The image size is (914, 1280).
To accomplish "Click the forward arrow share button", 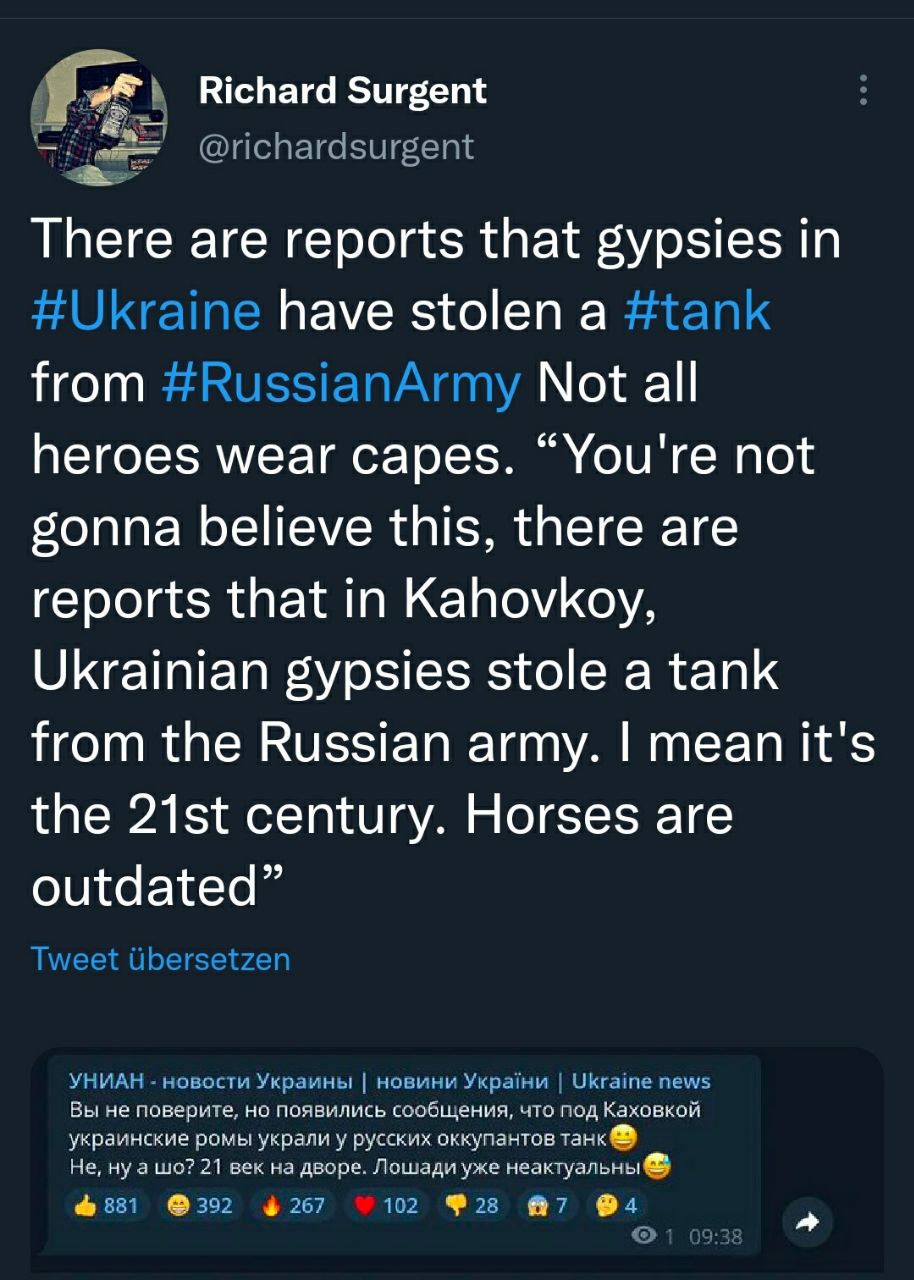I will click(807, 1221).
